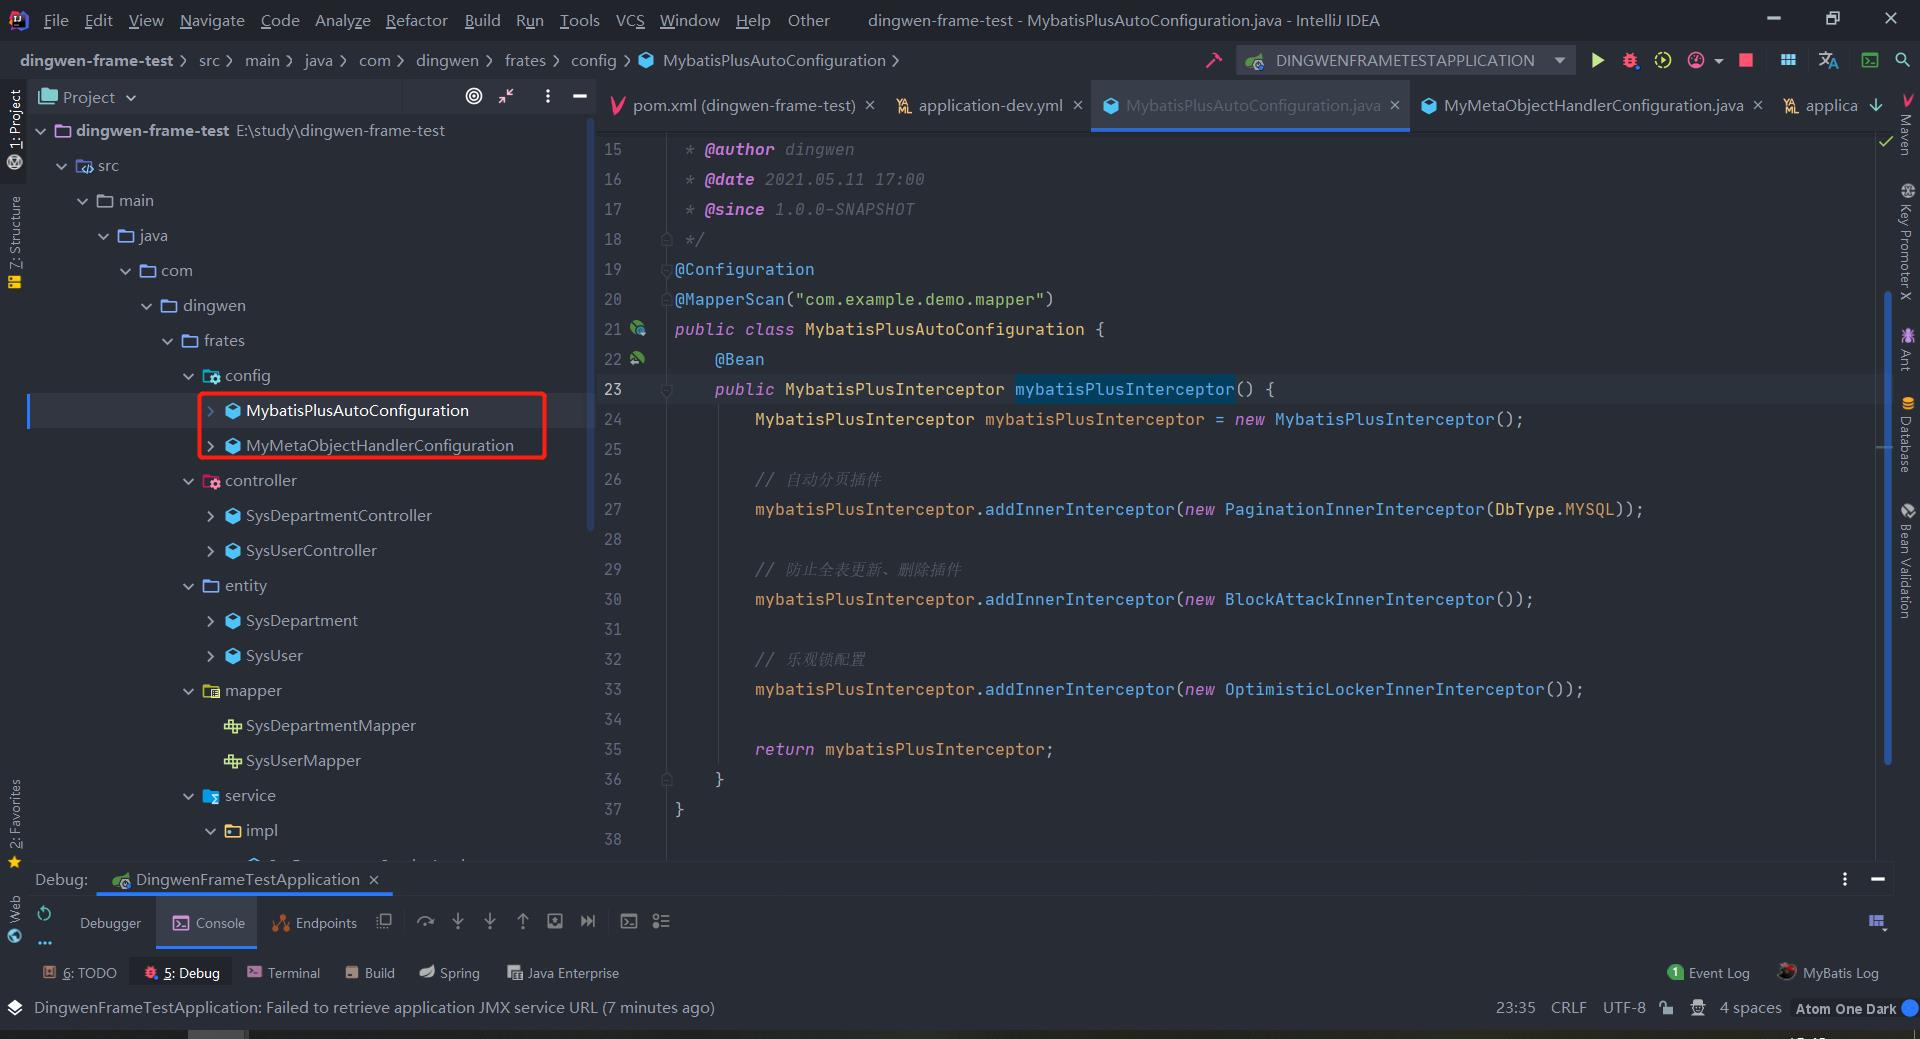Toggle the Database tool window

pos(1906,434)
